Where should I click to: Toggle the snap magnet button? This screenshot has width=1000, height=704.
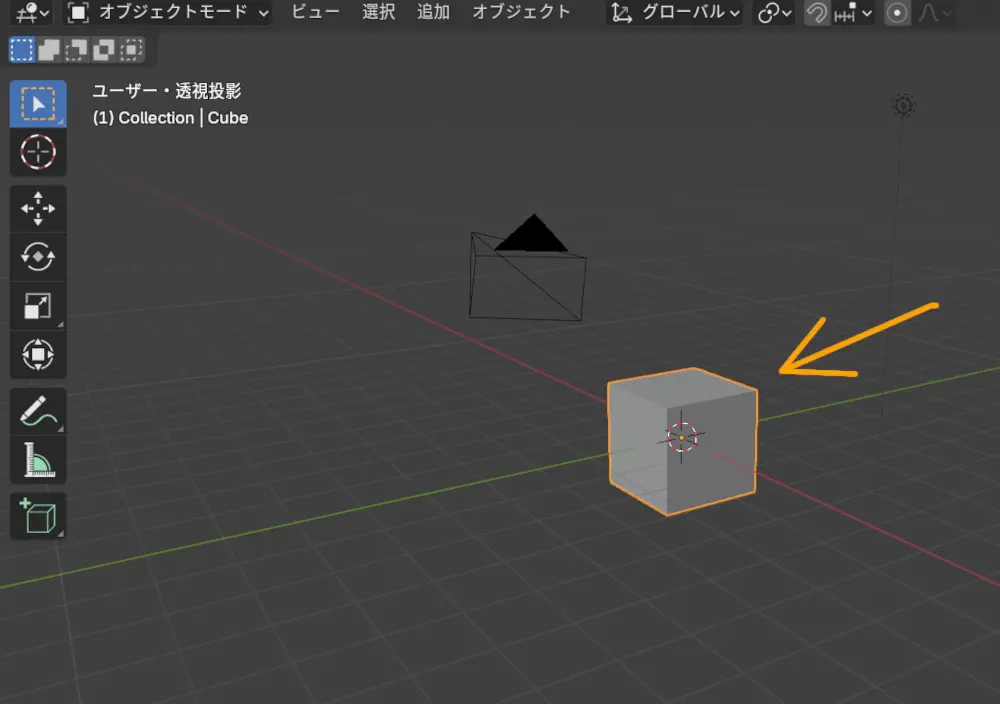[x=817, y=13]
